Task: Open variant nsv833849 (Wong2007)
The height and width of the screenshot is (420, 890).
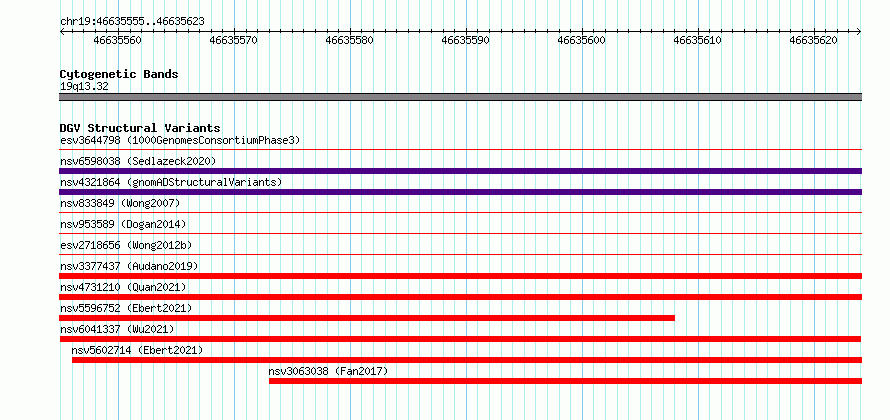Action: pos(120,203)
